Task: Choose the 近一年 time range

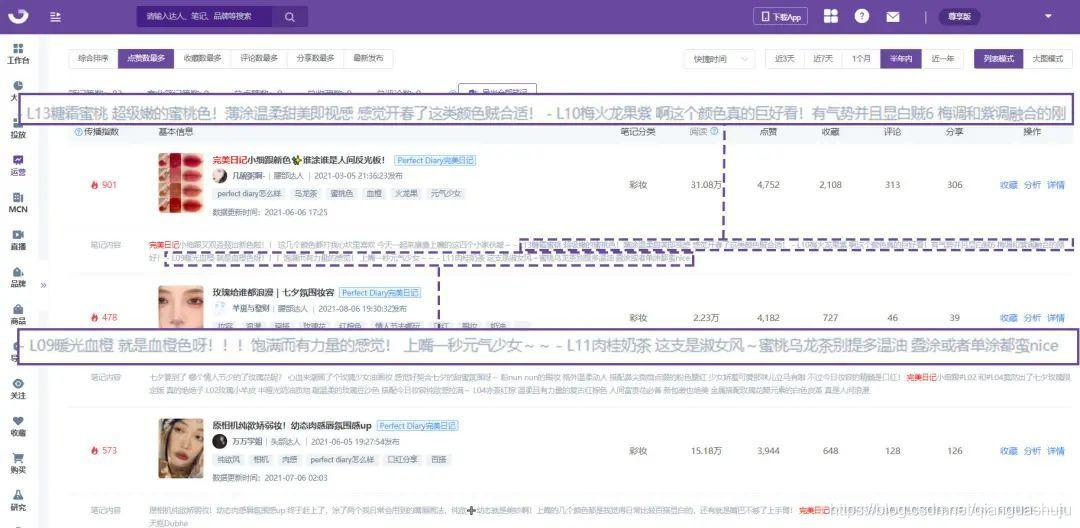Action: (942, 59)
